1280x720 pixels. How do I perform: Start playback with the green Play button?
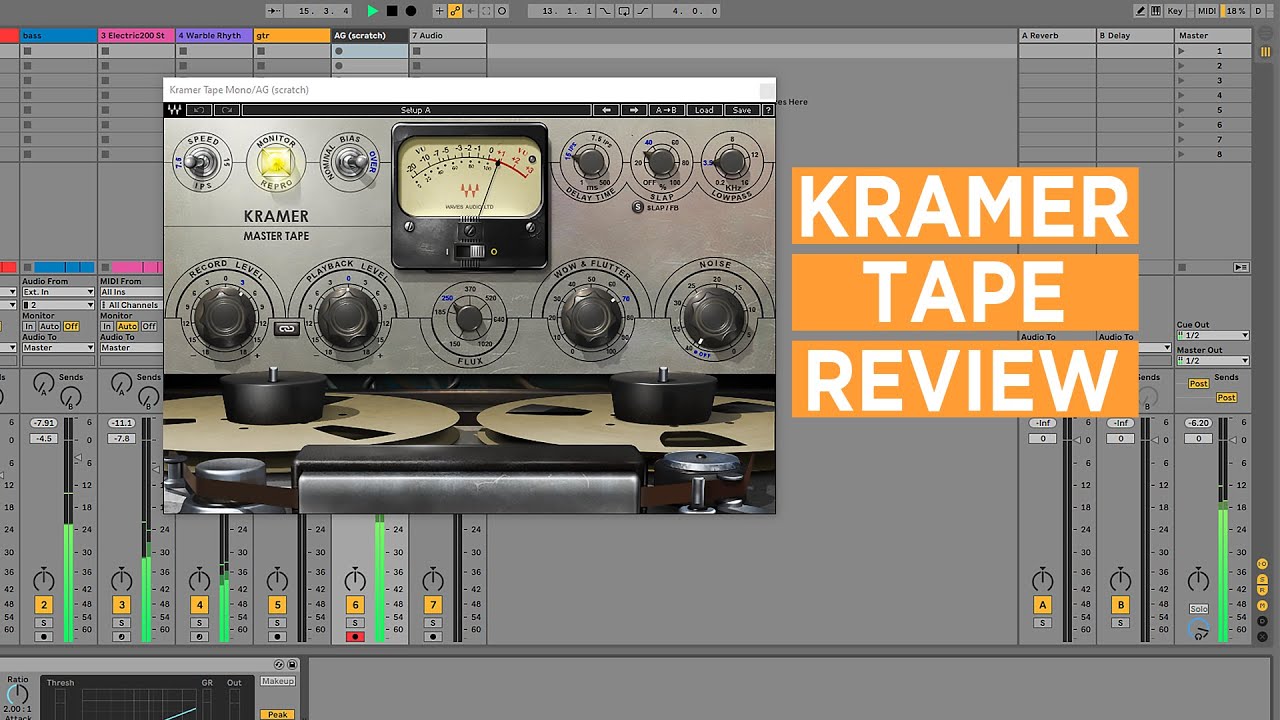pyautogui.click(x=373, y=11)
